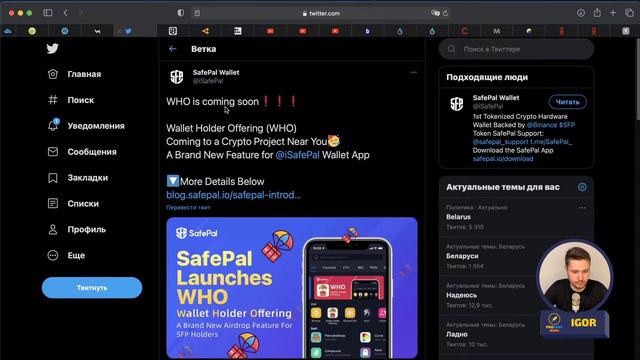Viewport: 640px width, 360px height.
Task: Toggle Safari sidebar button
Action: (48, 13)
